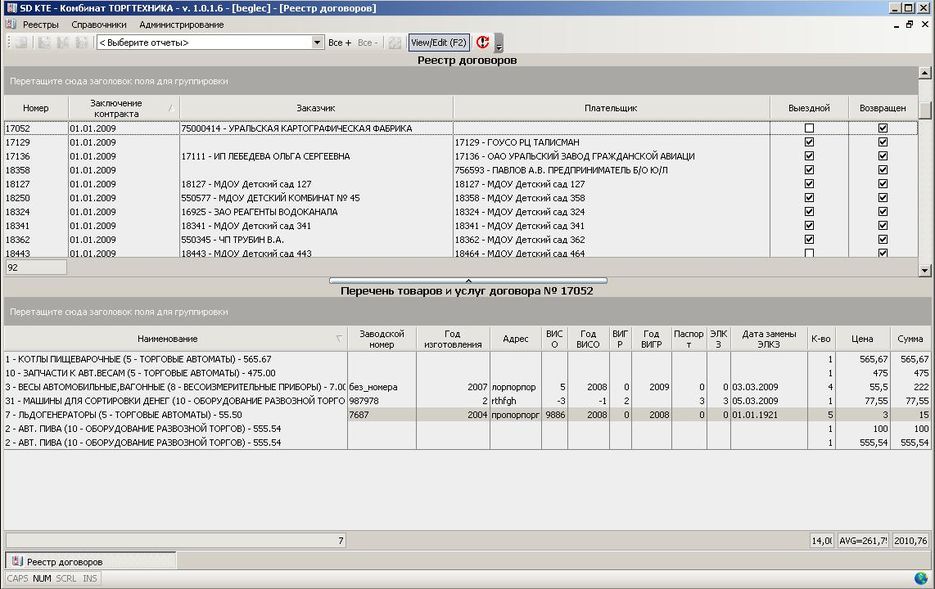
Task: Click the 'Заказчик' column header
Action: click(316, 108)
